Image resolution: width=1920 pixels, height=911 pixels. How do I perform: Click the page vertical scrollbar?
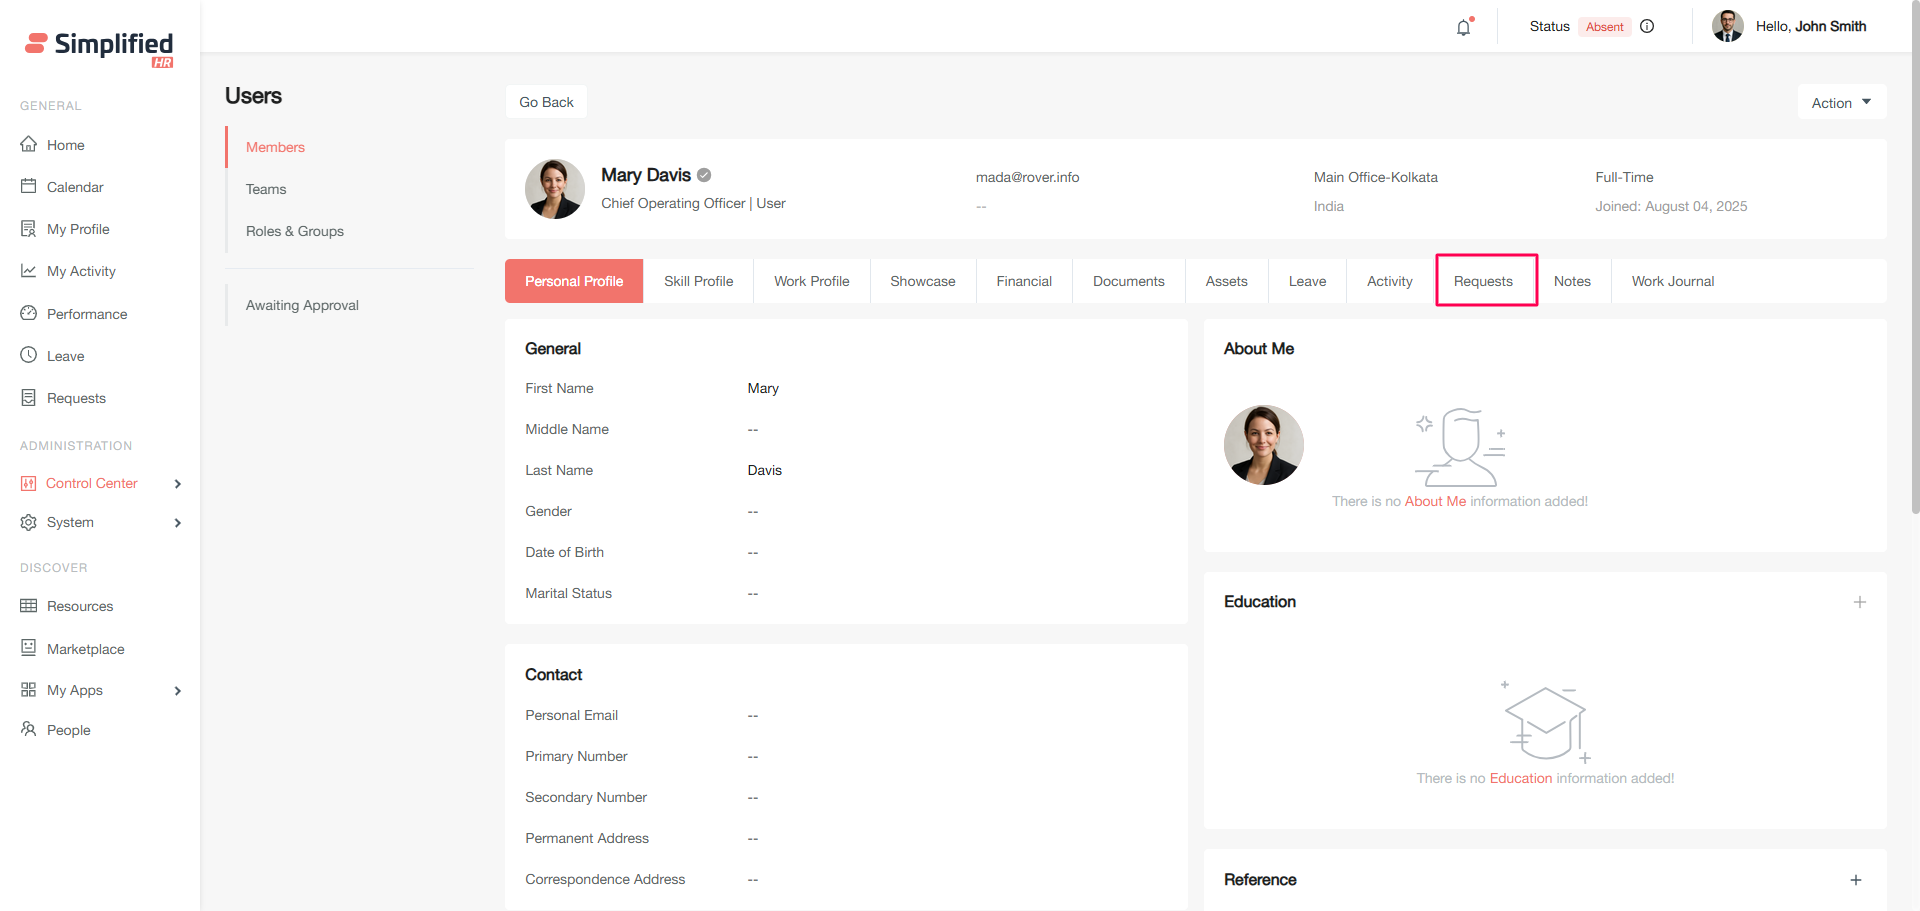pos(1914,300)
